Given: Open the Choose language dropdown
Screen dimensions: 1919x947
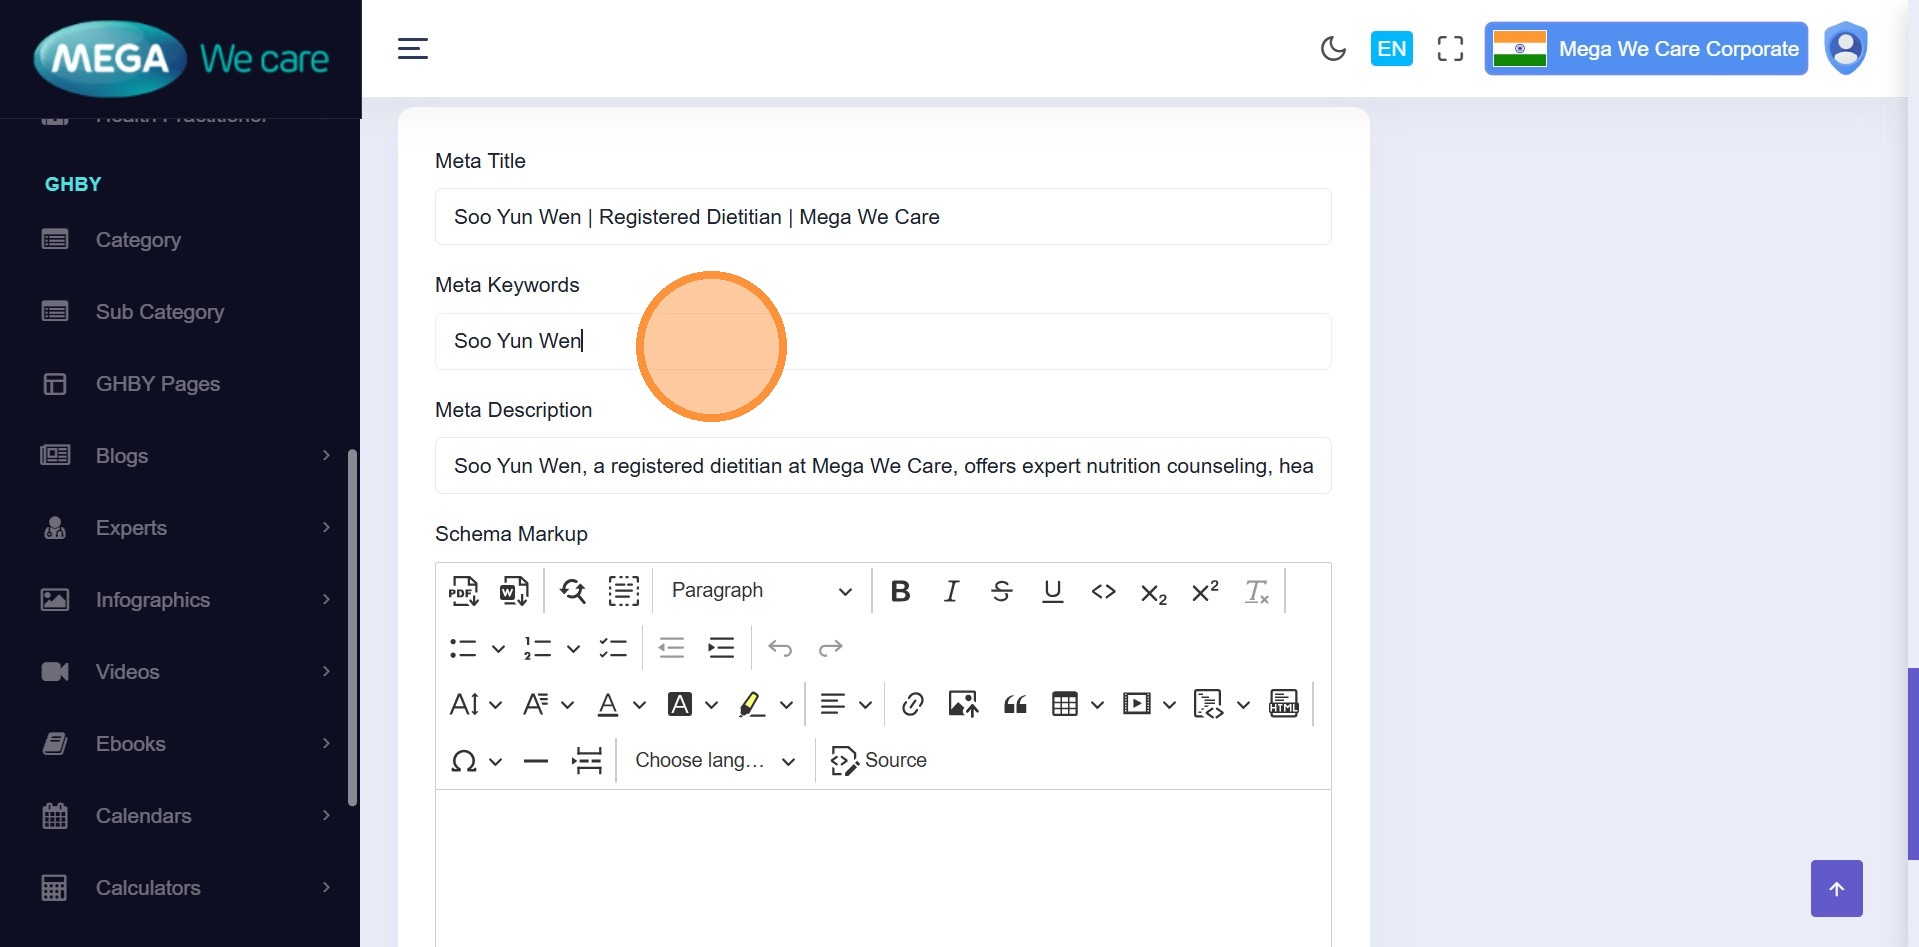Looking at the screenshot, I should tap(715, 761).
